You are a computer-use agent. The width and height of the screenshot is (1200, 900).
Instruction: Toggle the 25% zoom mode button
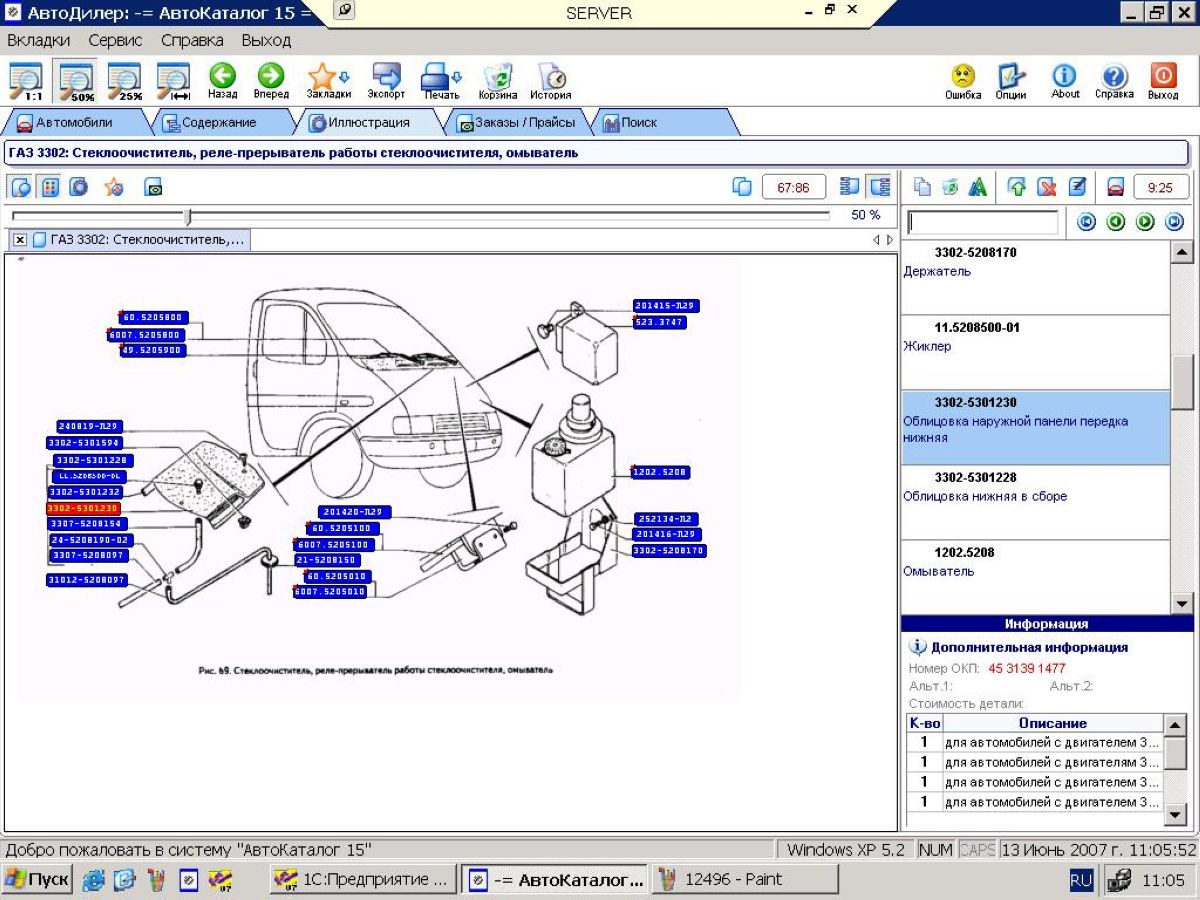(x=125, y=81)
